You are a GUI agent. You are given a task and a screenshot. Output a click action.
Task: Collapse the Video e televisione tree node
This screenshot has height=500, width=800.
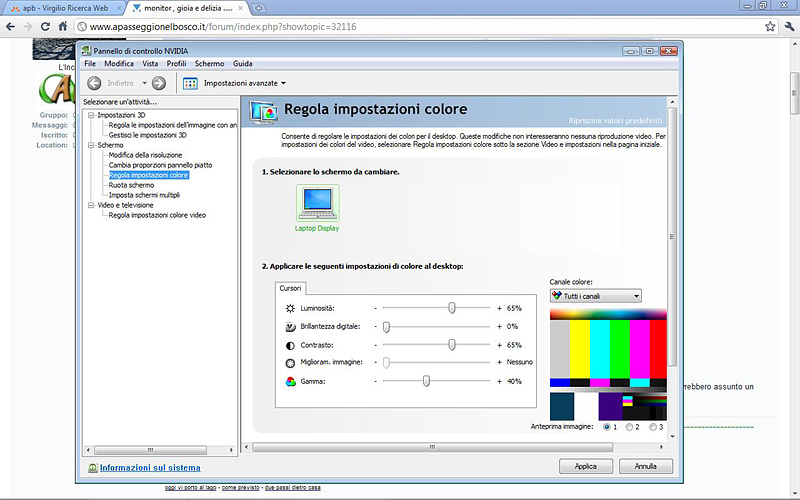[x=90, y=205]
